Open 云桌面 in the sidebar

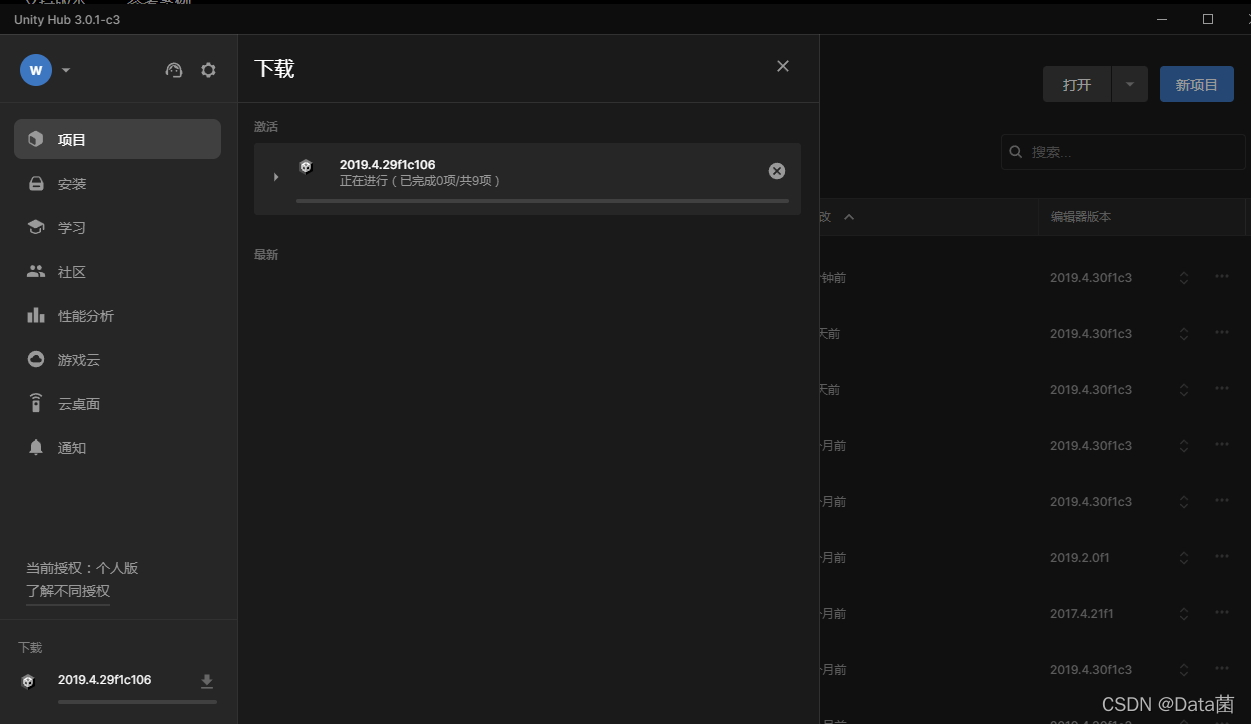[117, 404]
